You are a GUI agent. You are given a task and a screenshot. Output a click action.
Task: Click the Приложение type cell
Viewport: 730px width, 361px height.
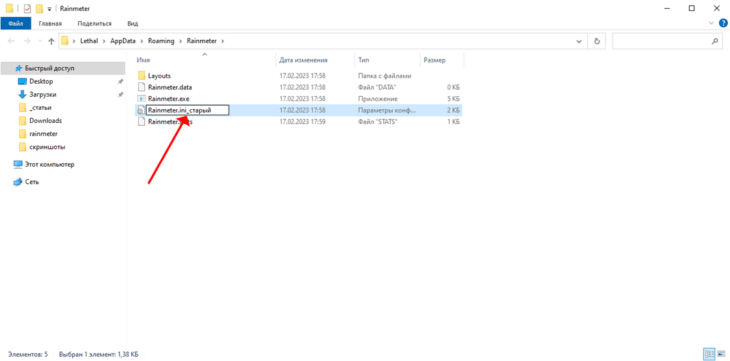coord(378,99)
